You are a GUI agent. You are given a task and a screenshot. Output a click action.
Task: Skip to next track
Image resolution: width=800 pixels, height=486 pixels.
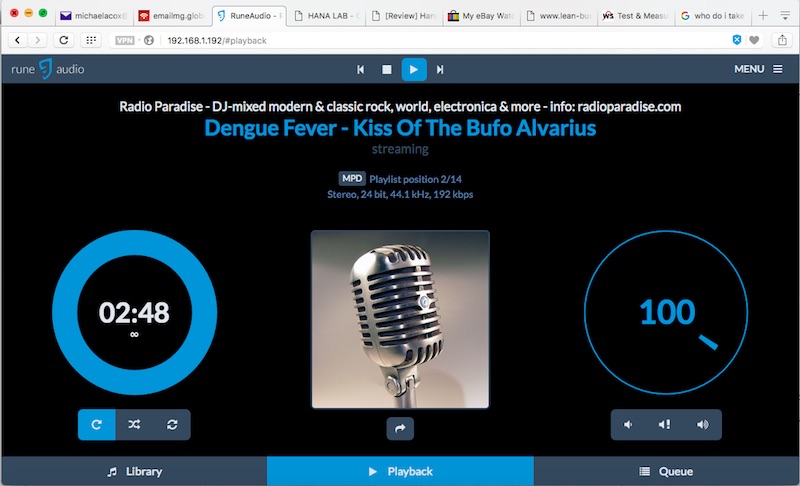point(439,69)
